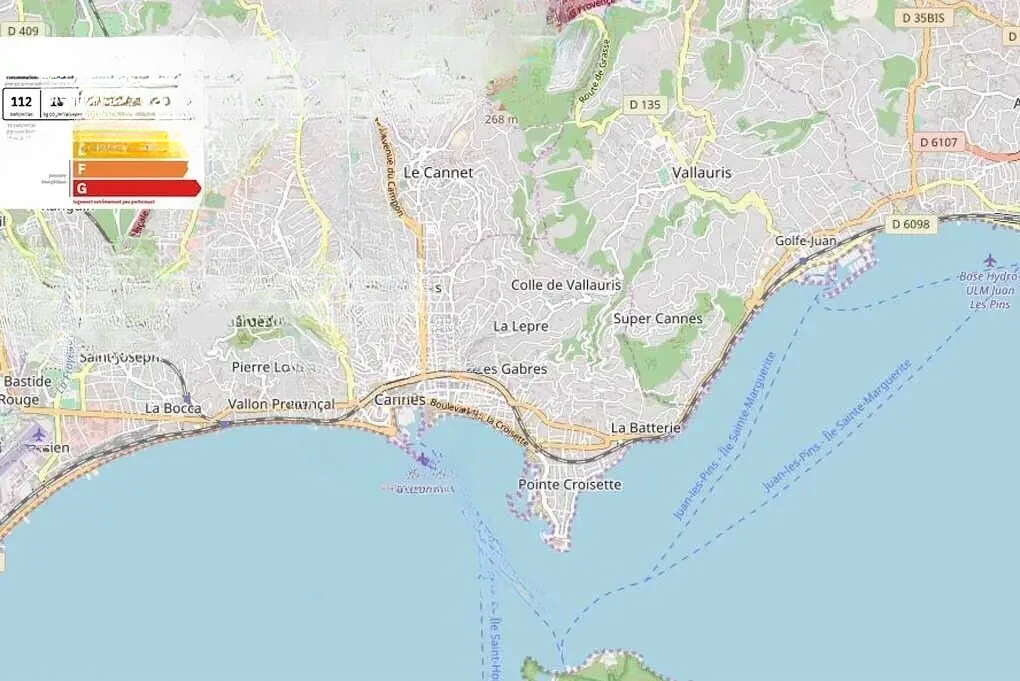
Task: Click the heliport icon in Cannes harbor
Action: (424, 461)
